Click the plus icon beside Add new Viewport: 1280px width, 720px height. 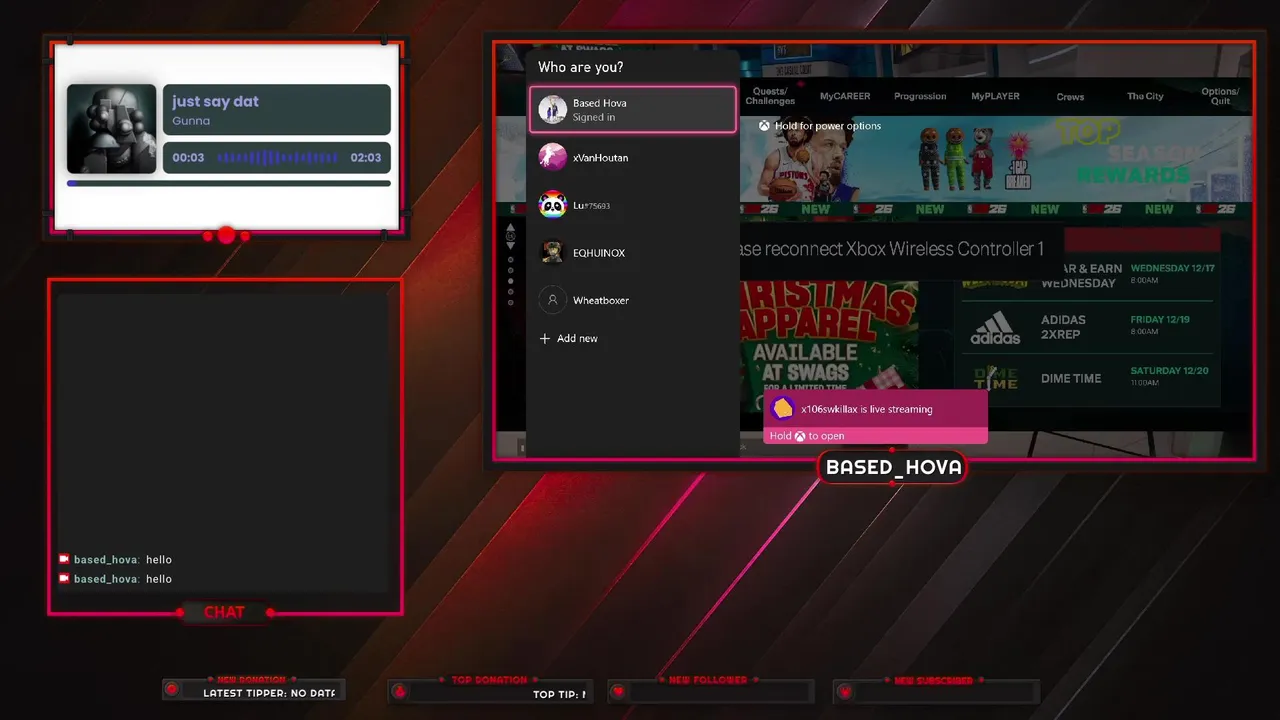pos(545,339)
